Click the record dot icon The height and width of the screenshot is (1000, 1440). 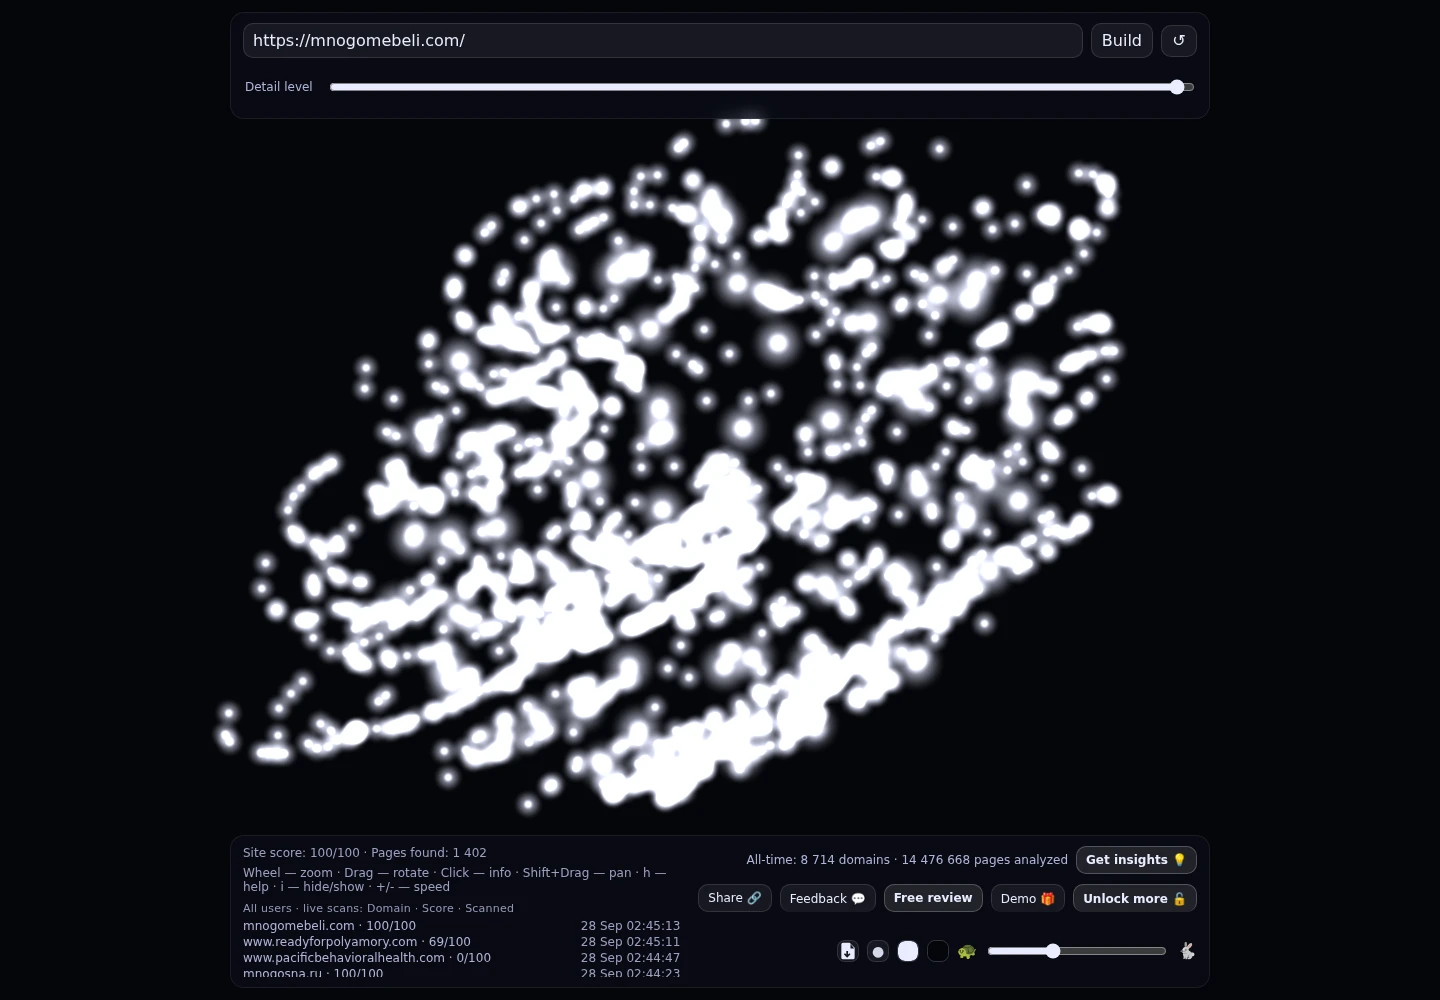[878, 951]
